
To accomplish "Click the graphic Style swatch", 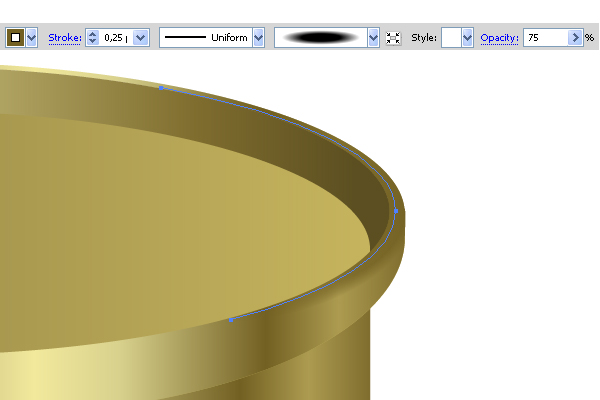I will (x=451, y=38).
